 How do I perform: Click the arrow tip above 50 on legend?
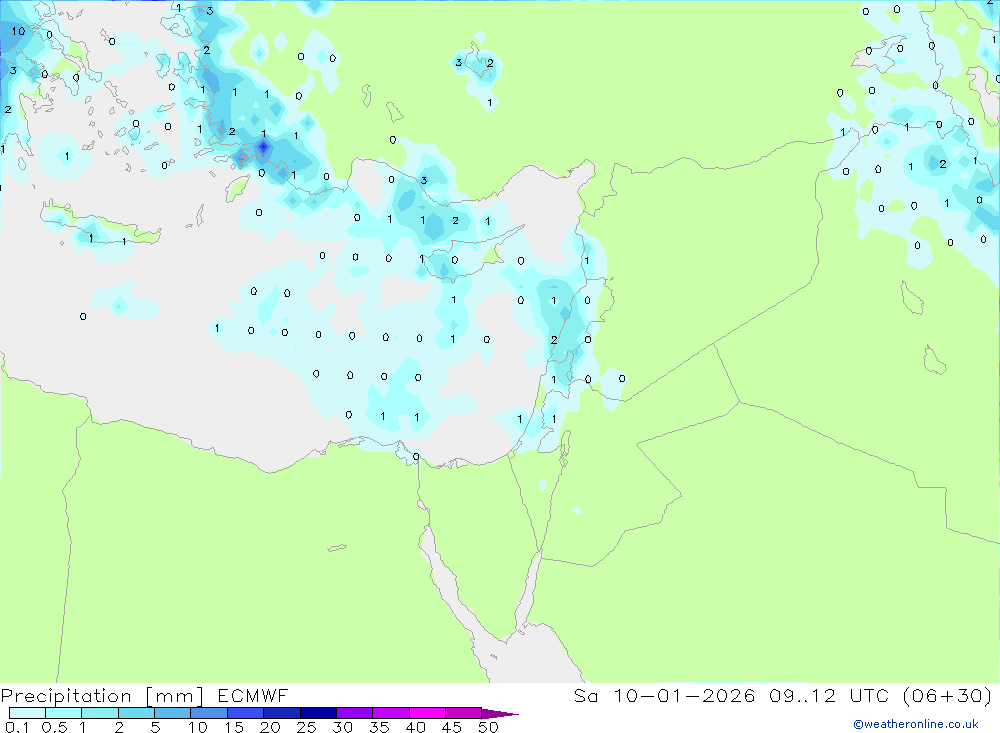click(x=500, y=713)
